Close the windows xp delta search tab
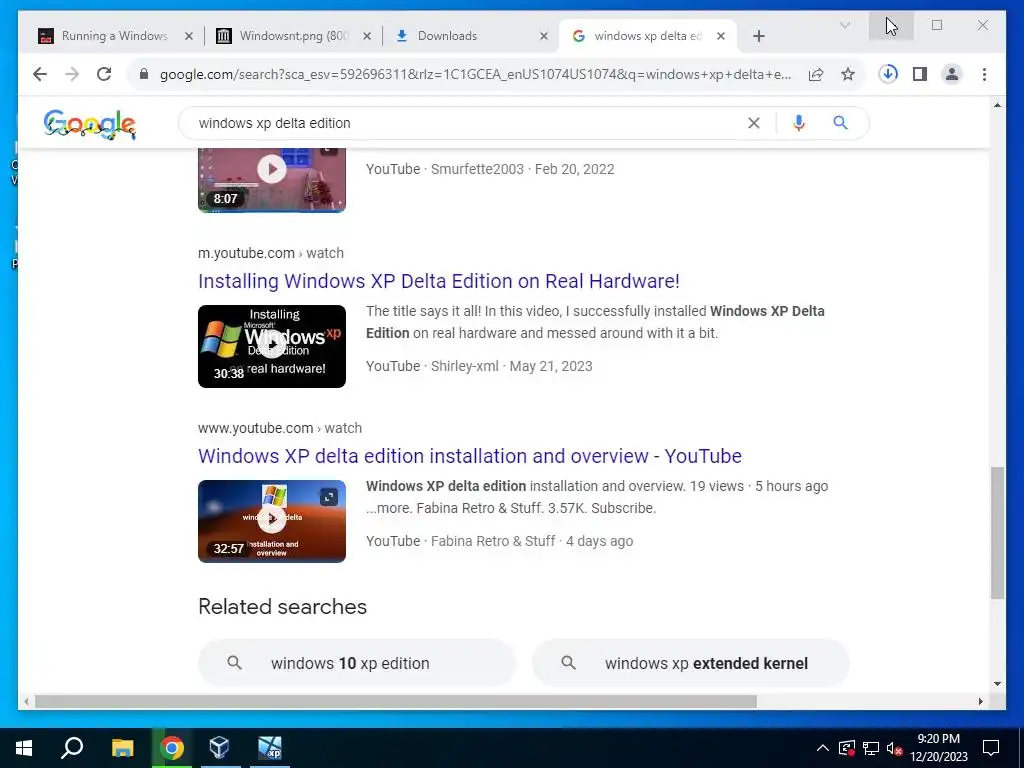Viewport: 1024px width, 768px height. pyautogui.click(x=720, y=36)
